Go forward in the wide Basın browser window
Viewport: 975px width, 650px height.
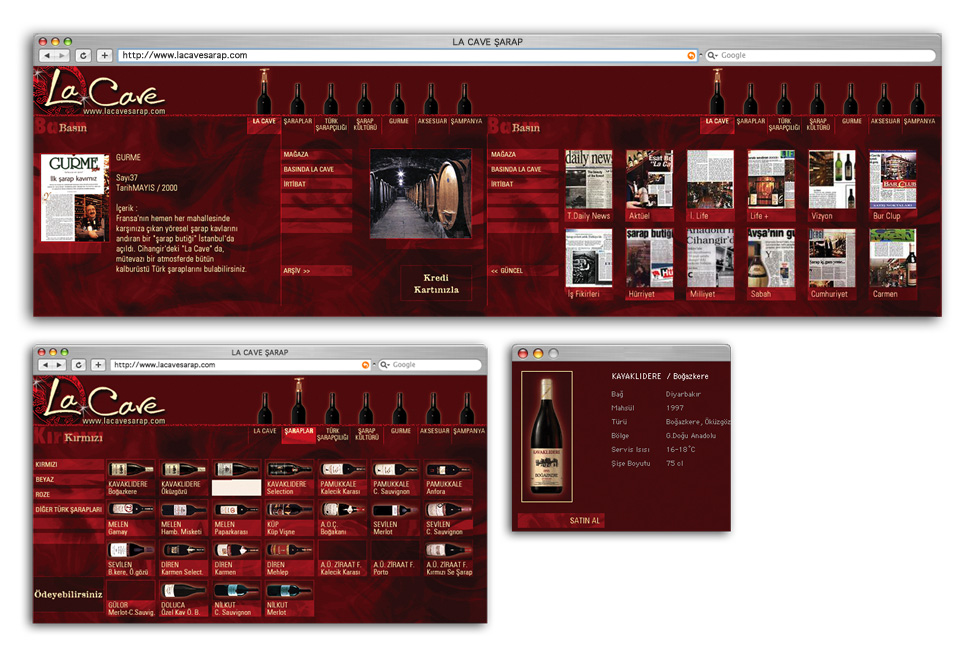(62, 55)
